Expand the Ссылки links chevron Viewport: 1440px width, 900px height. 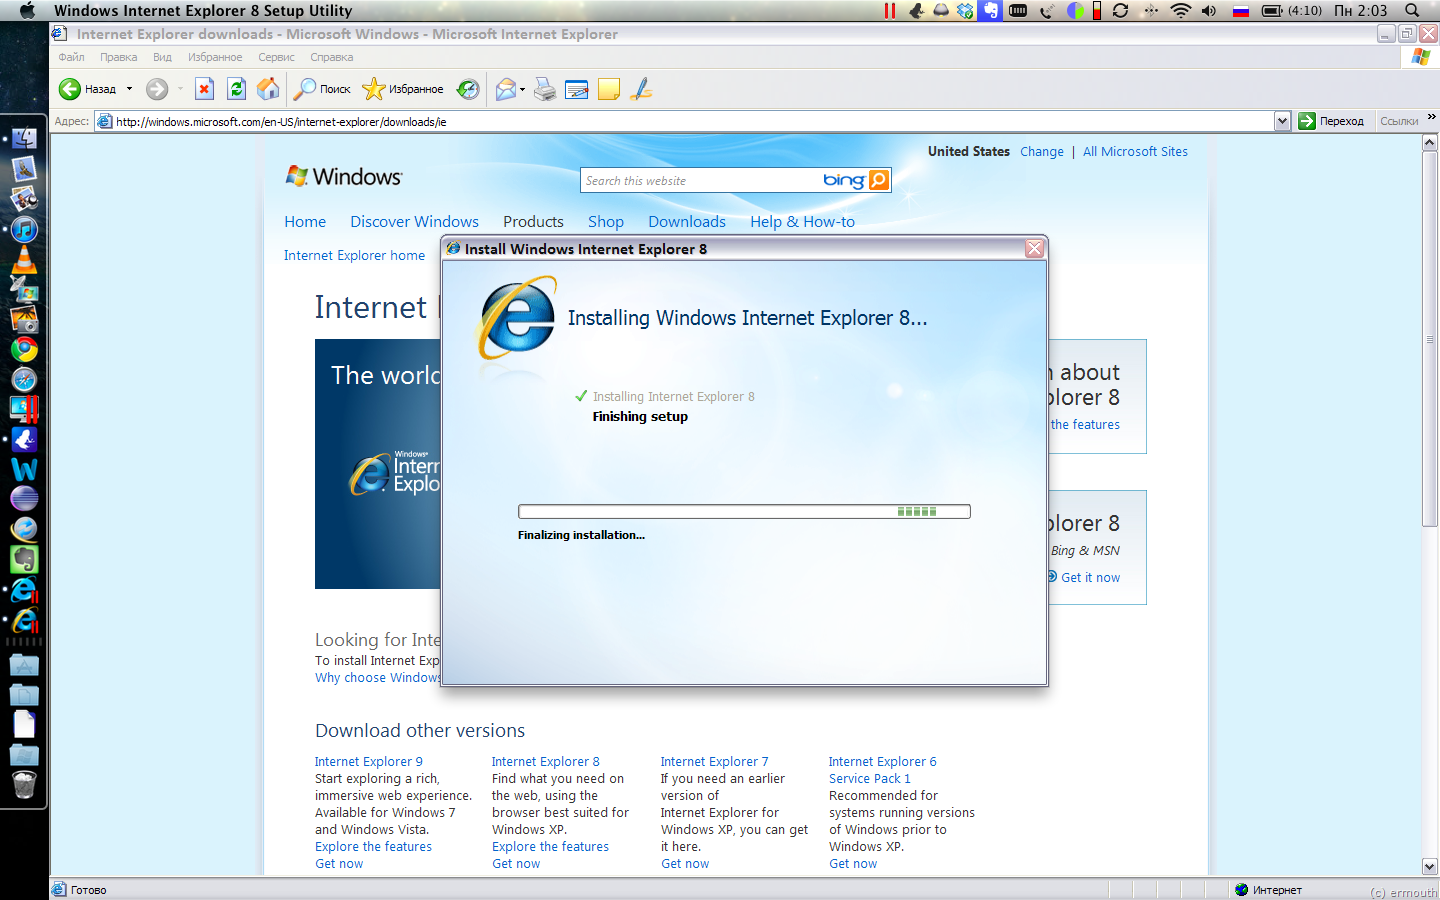coord(1432,117)
